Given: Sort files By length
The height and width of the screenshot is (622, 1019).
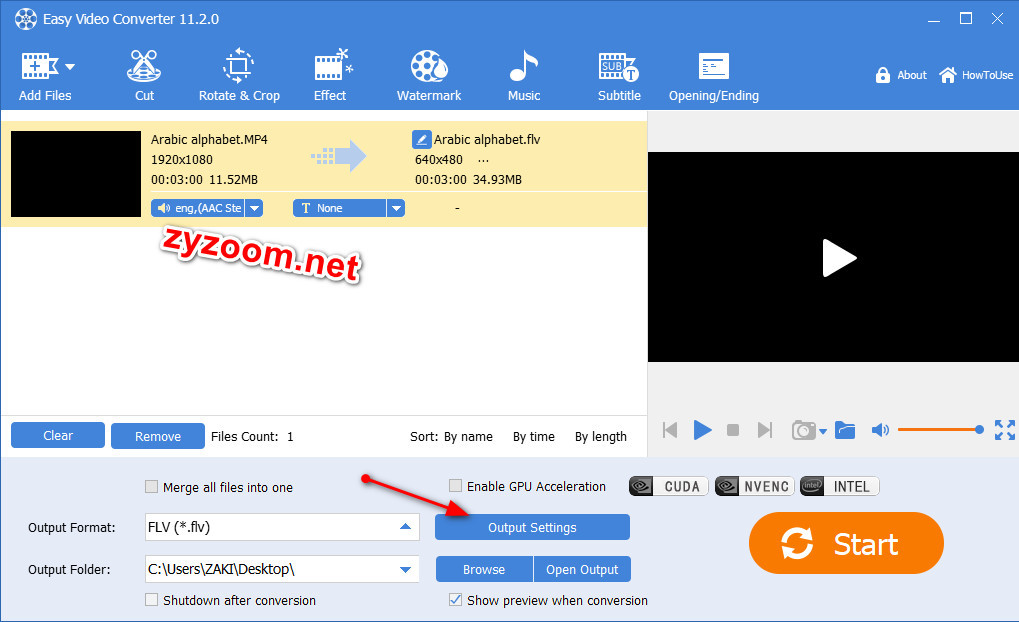Looking at the screenshot, I should click(x=600, y=437).
